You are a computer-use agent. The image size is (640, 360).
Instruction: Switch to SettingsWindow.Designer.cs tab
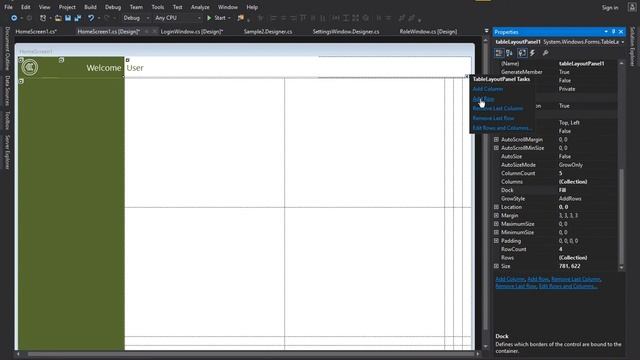click(x=346, y=31)
